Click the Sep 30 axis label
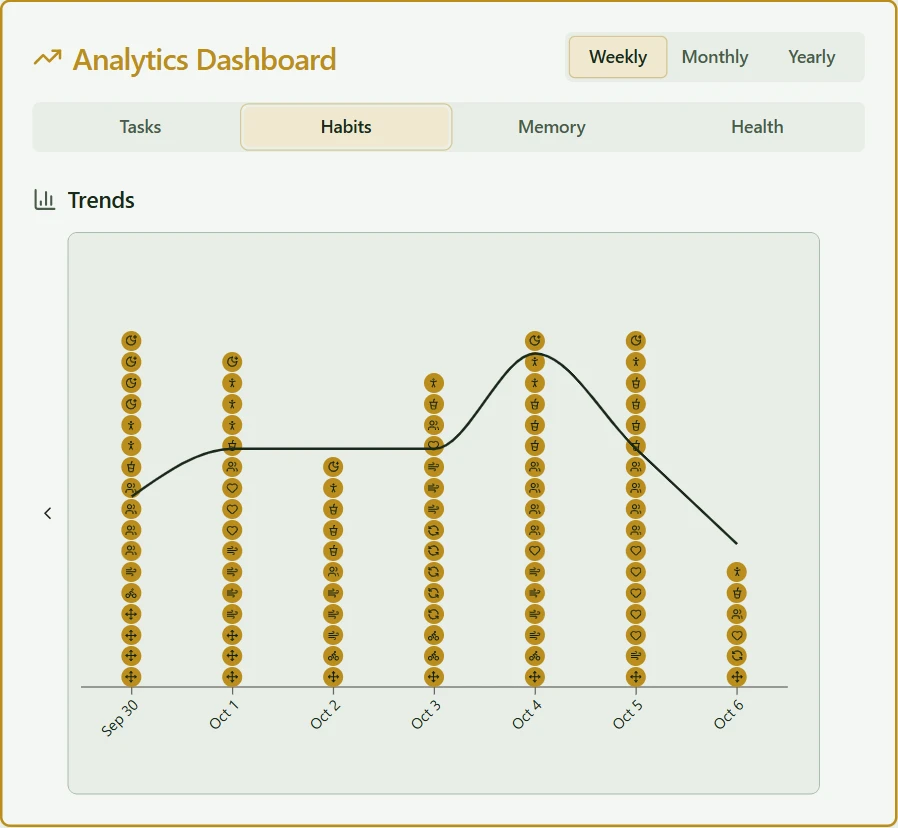 (119, 717)
